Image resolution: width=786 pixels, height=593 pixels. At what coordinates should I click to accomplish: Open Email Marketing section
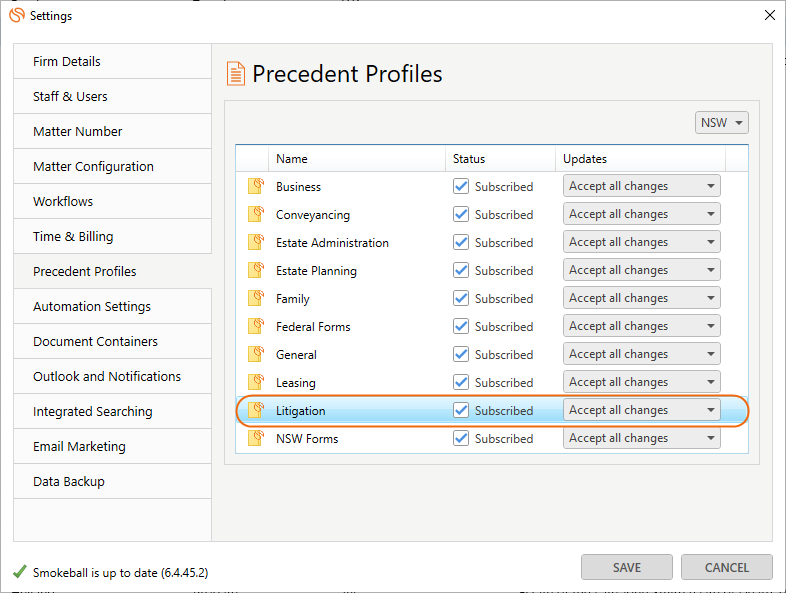click(112, 446)
